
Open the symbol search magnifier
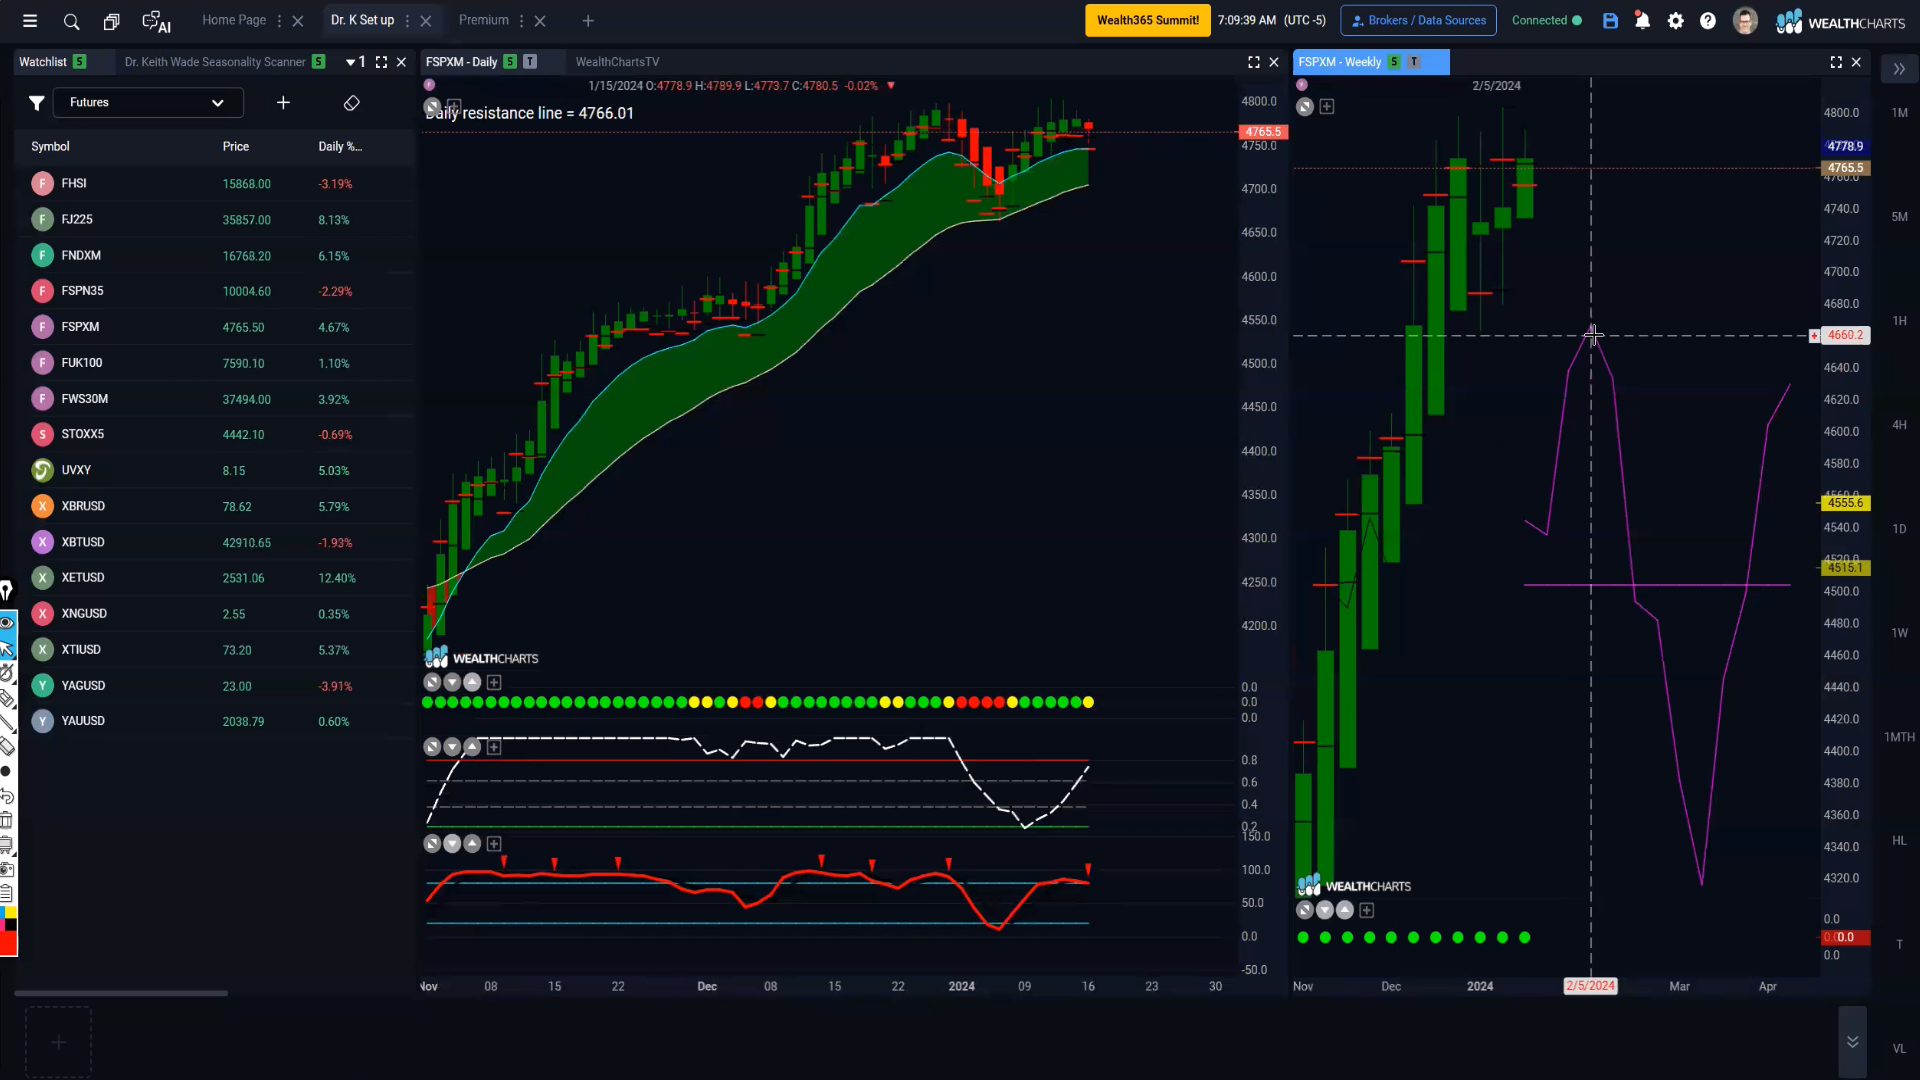pos(71,21)
